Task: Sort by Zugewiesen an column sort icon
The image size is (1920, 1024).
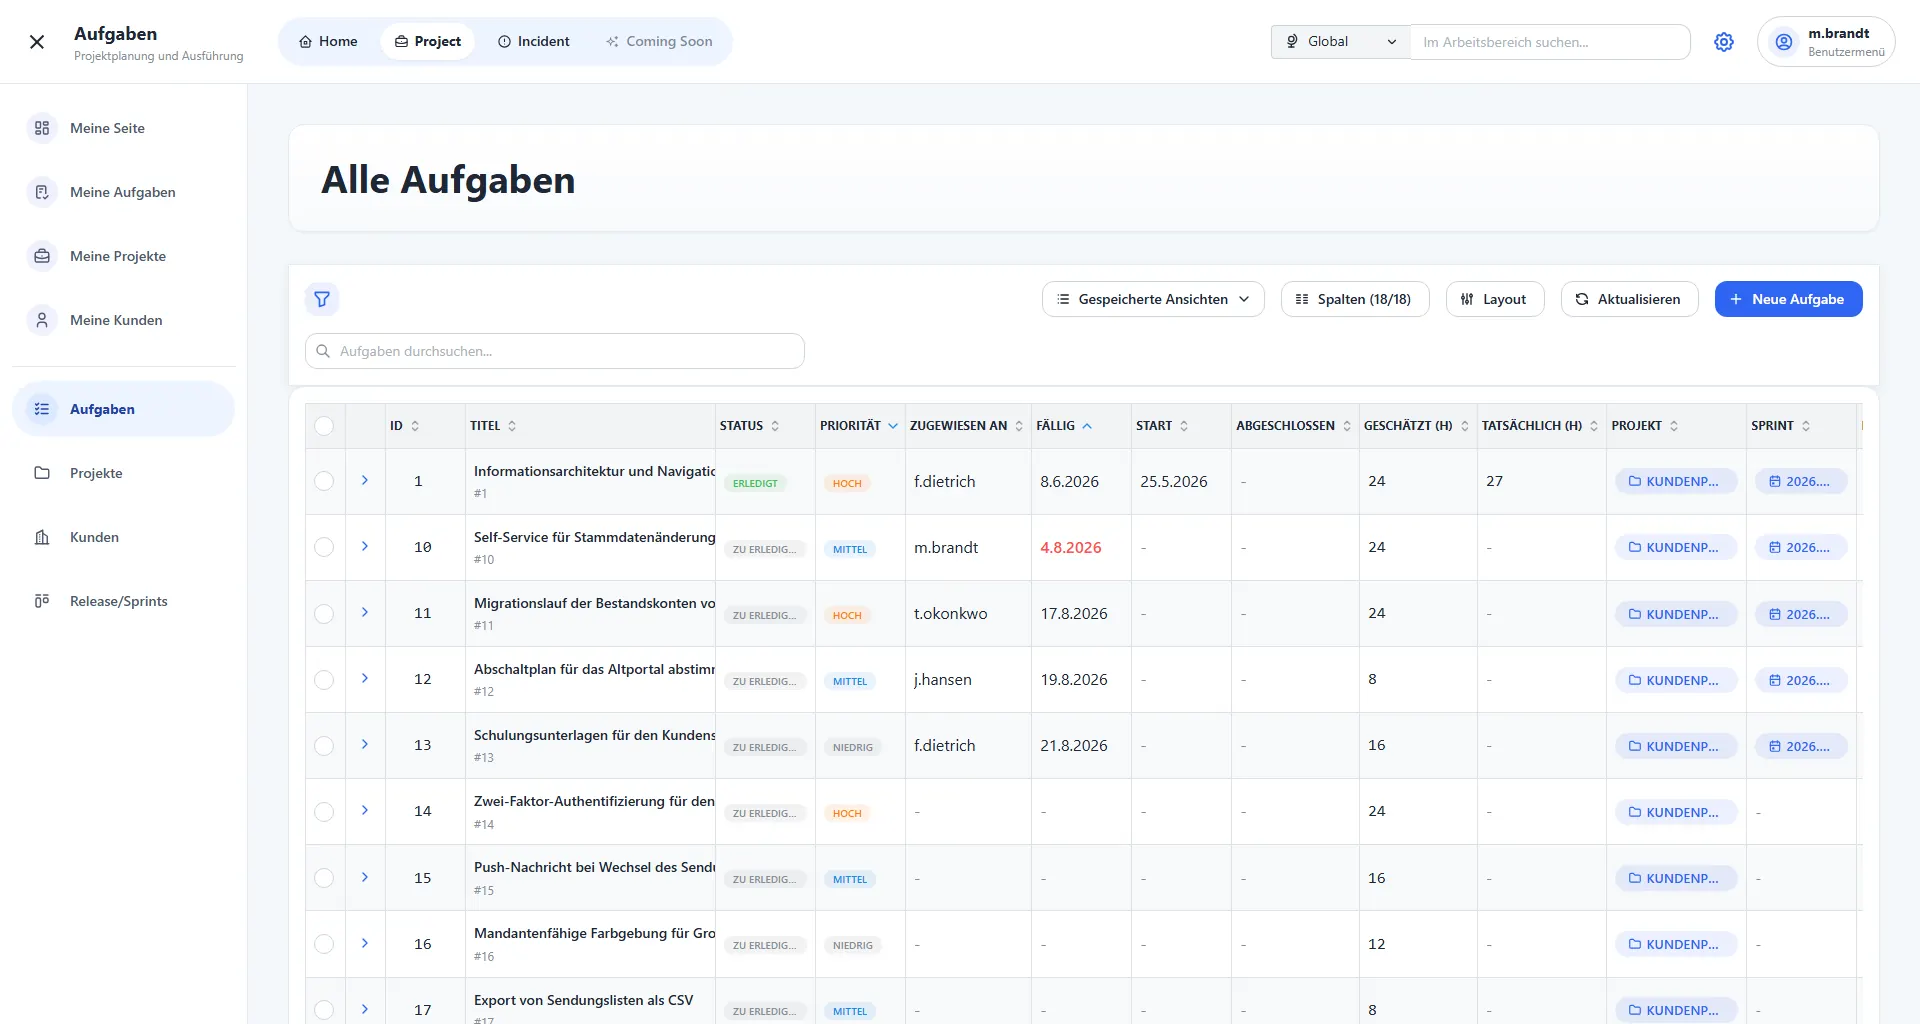Action: click(1019, 426)
